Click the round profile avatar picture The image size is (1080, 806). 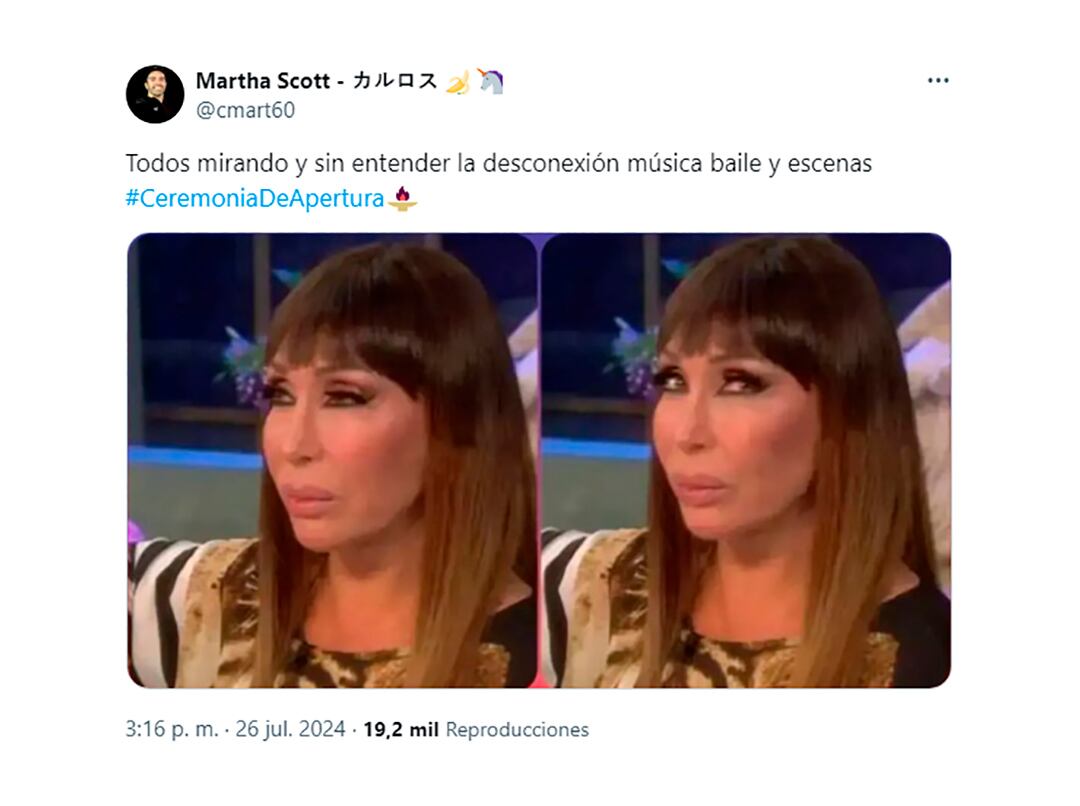point(155,94)
